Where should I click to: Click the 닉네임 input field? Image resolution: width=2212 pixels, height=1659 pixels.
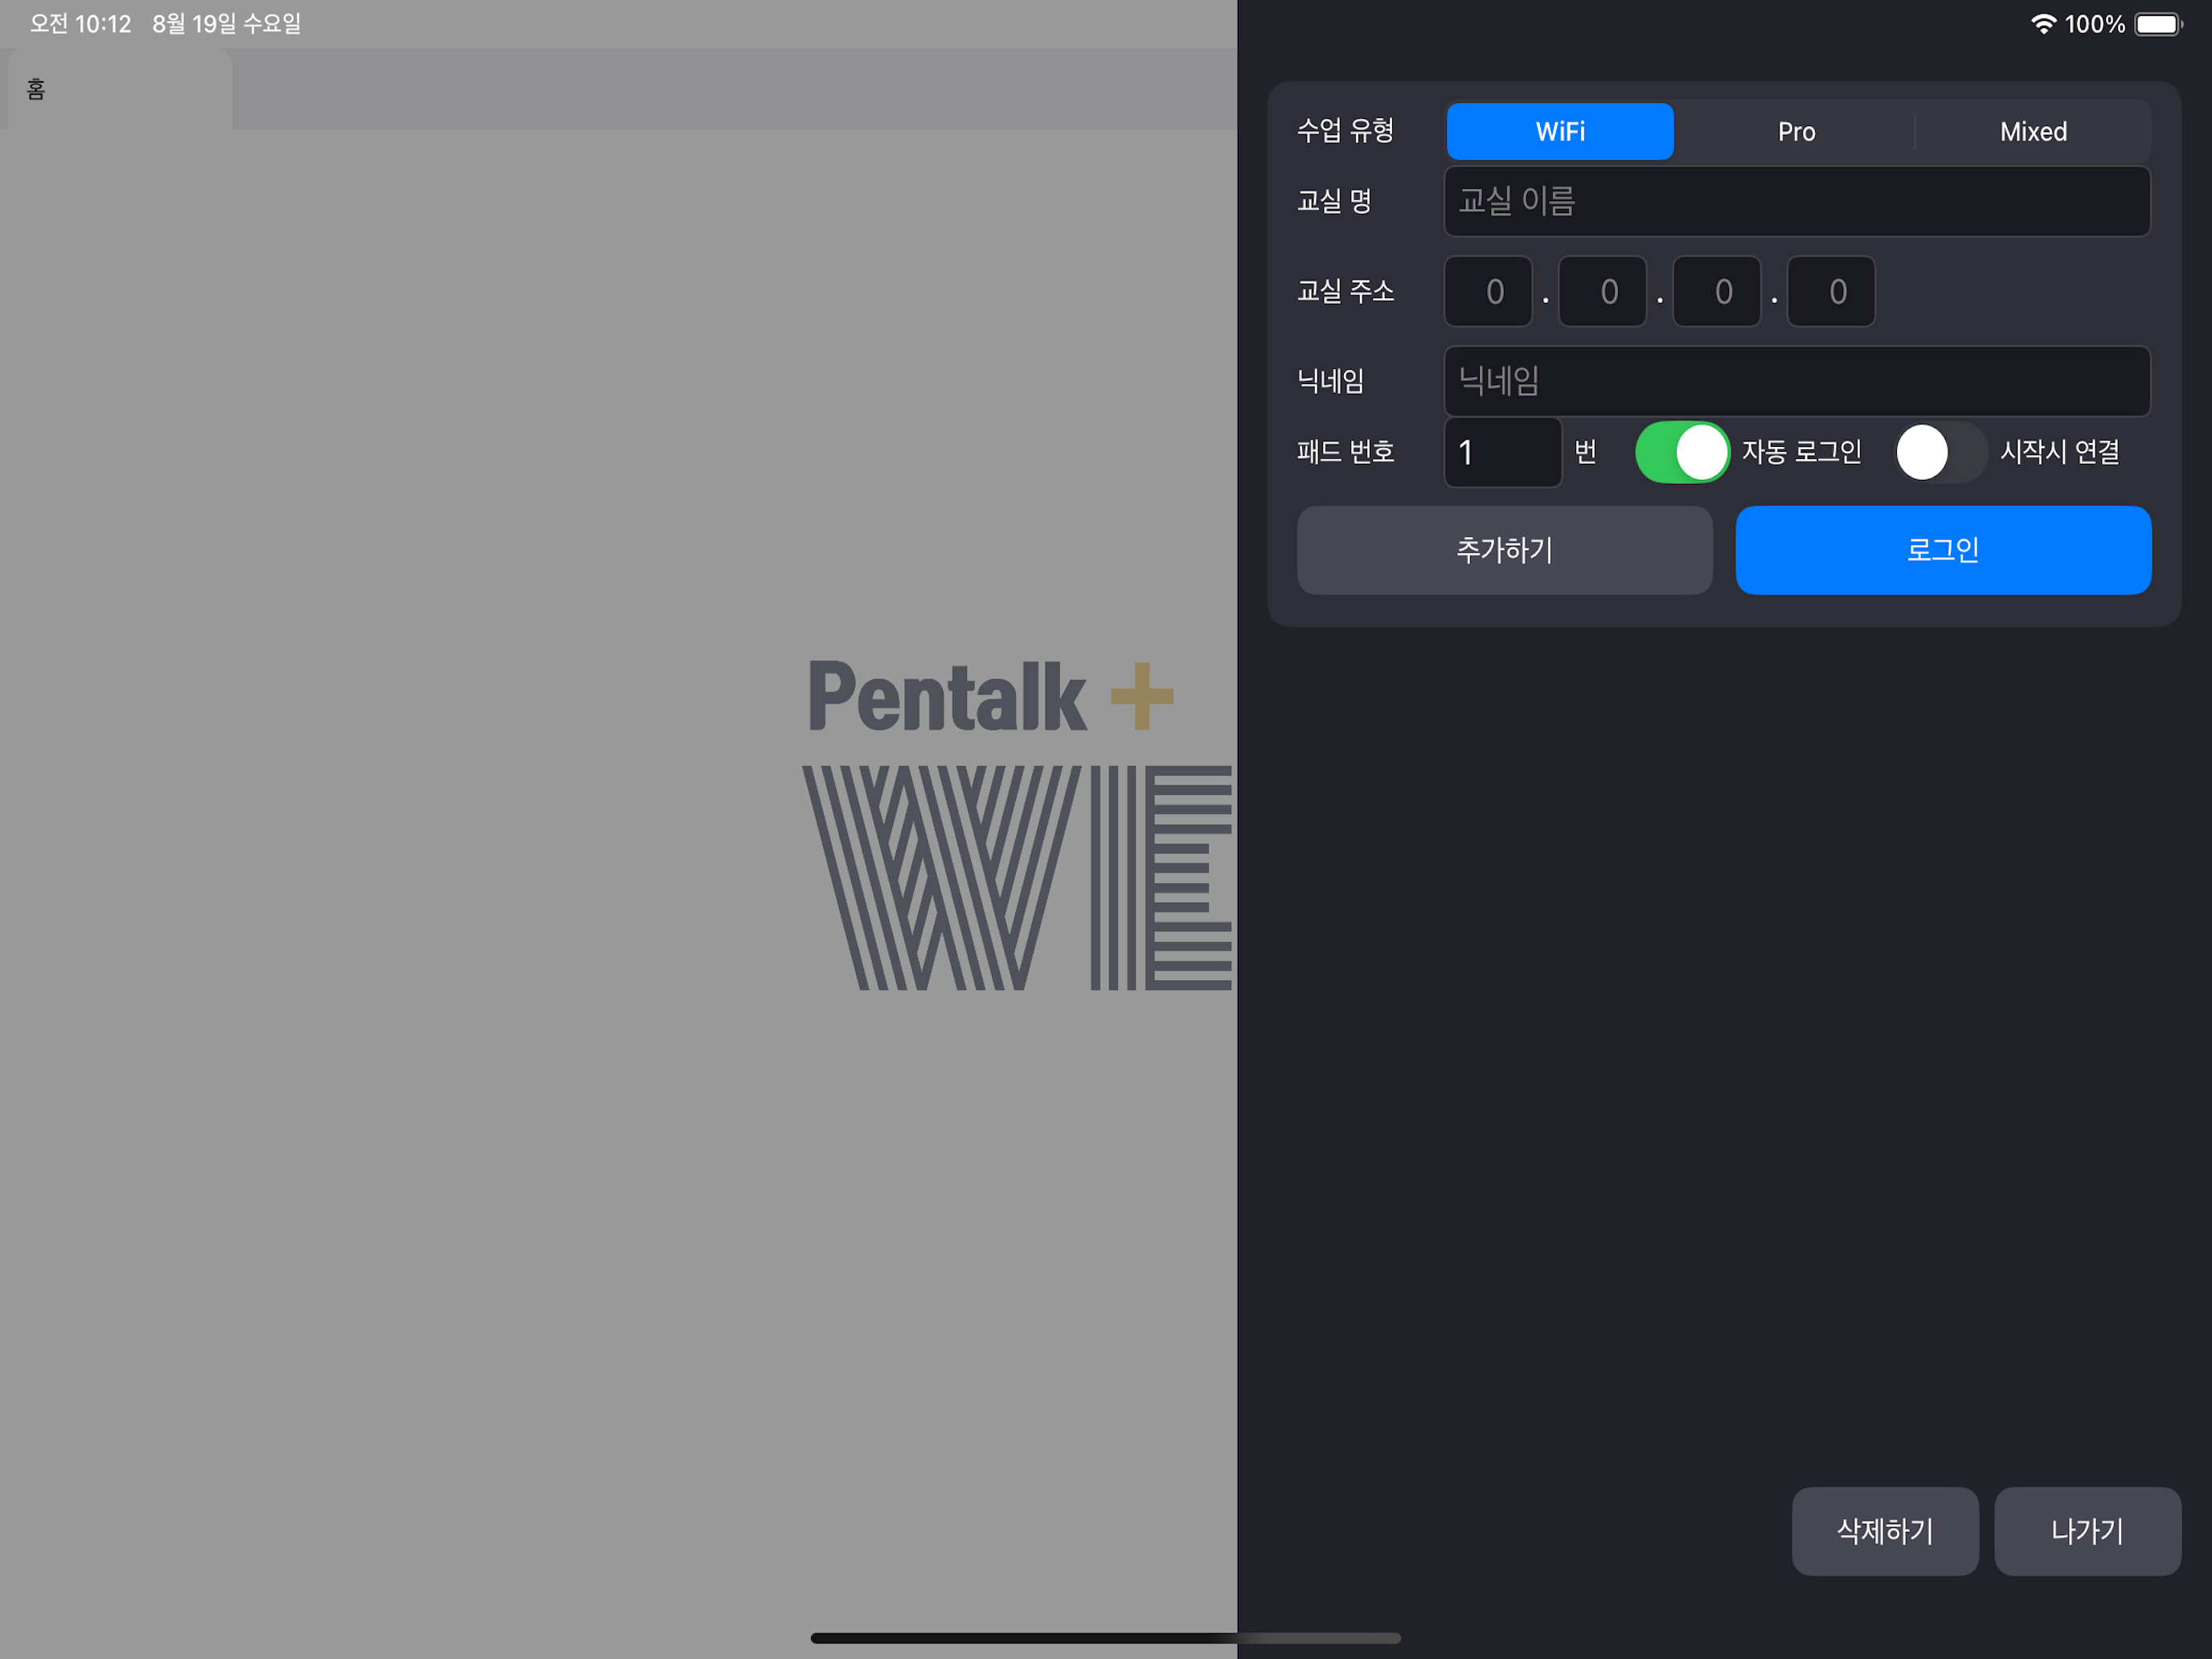click(x=1797, y=381)
